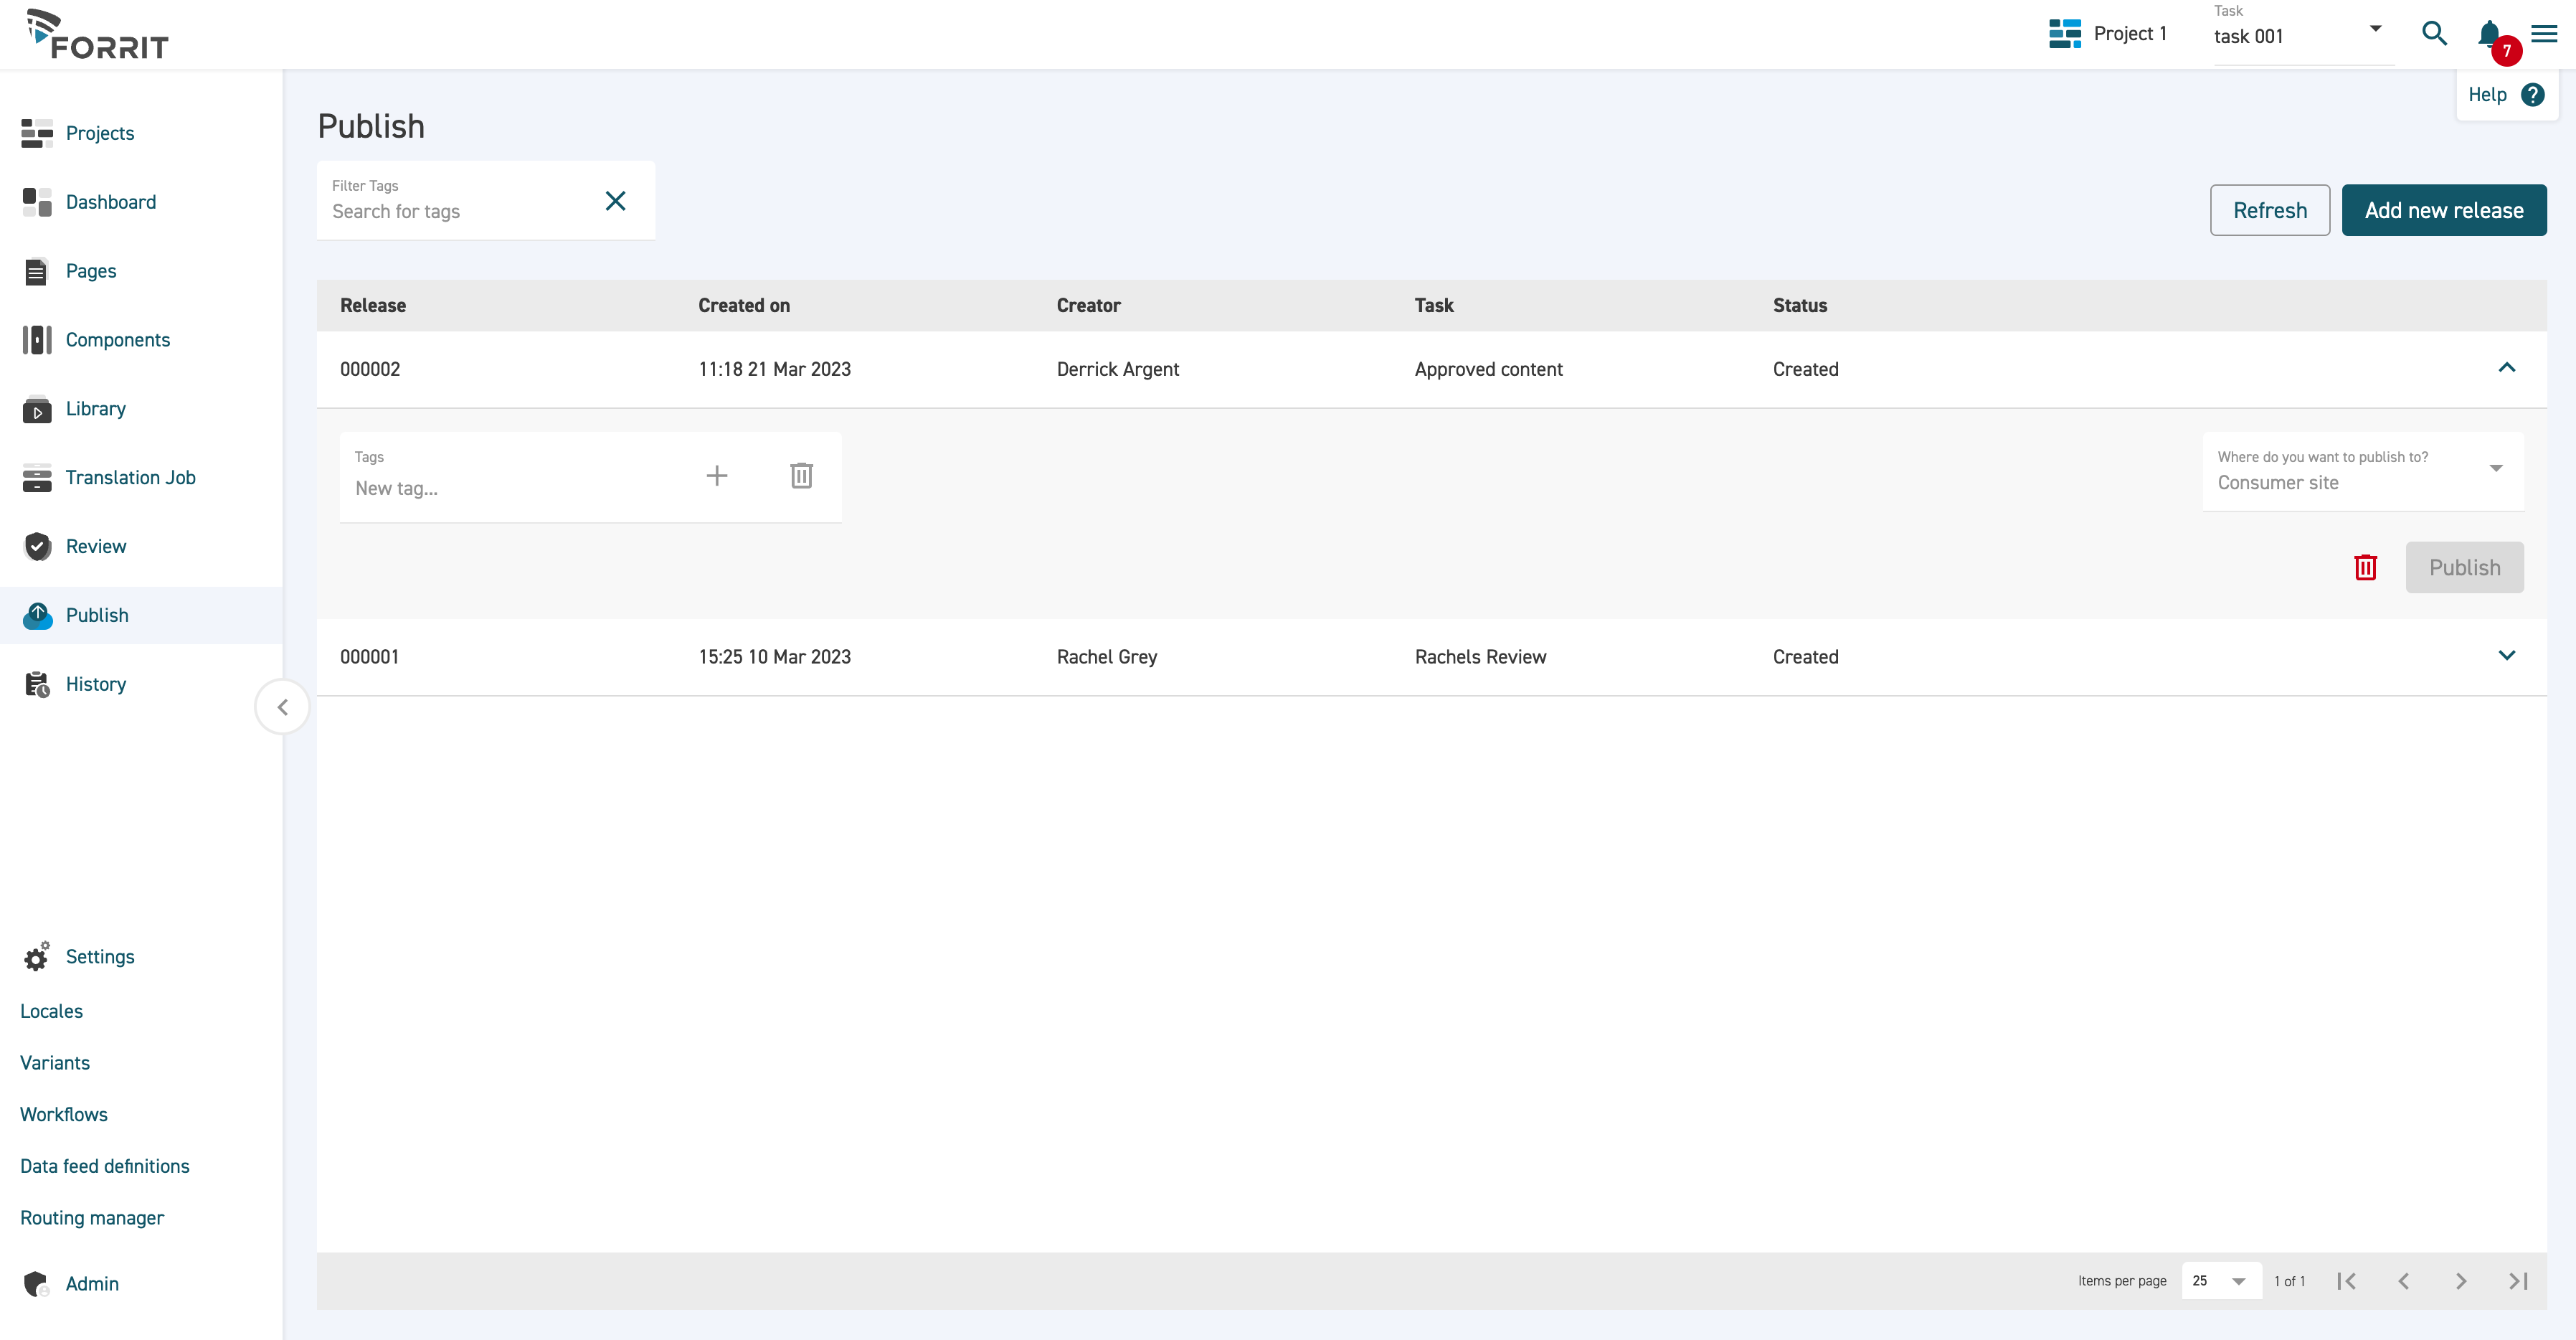This screenshot has width=2576, height=1340.
Task: Delete tags with the grey trash icon
Action: pos(801,476)
